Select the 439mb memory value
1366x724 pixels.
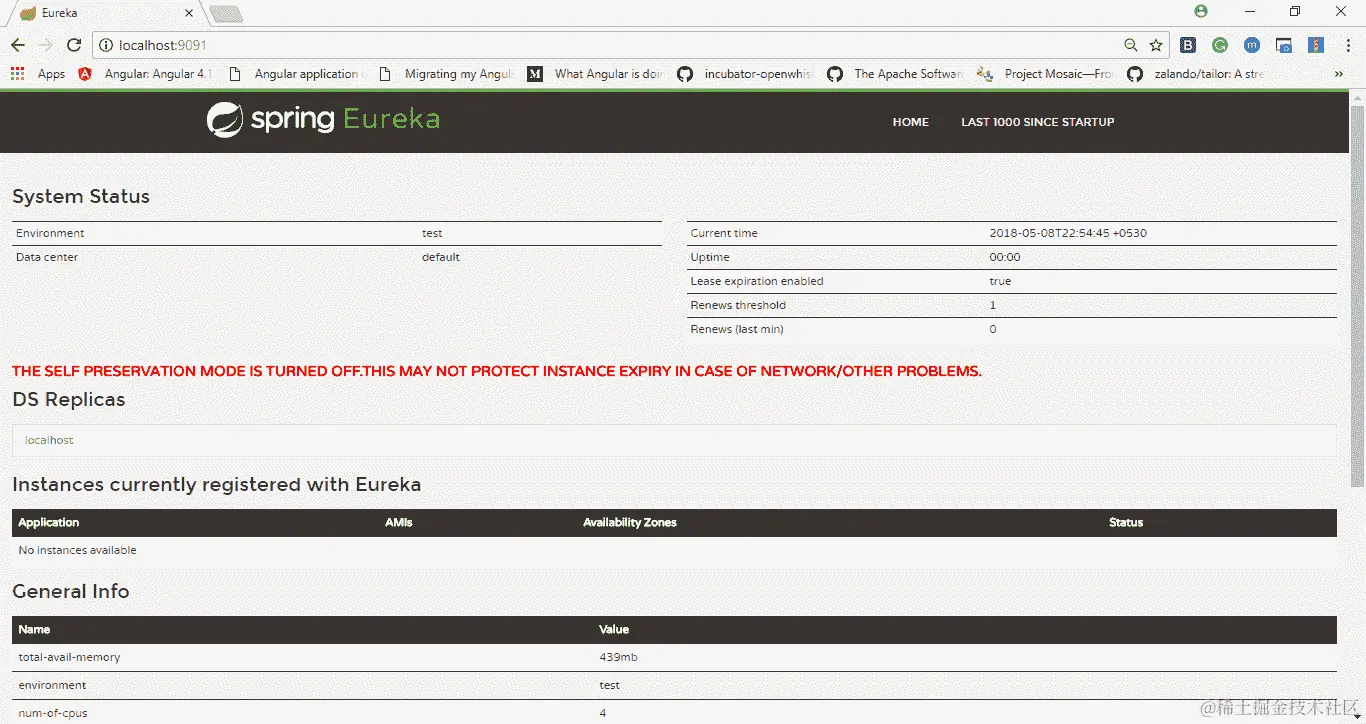coord(618,657)
